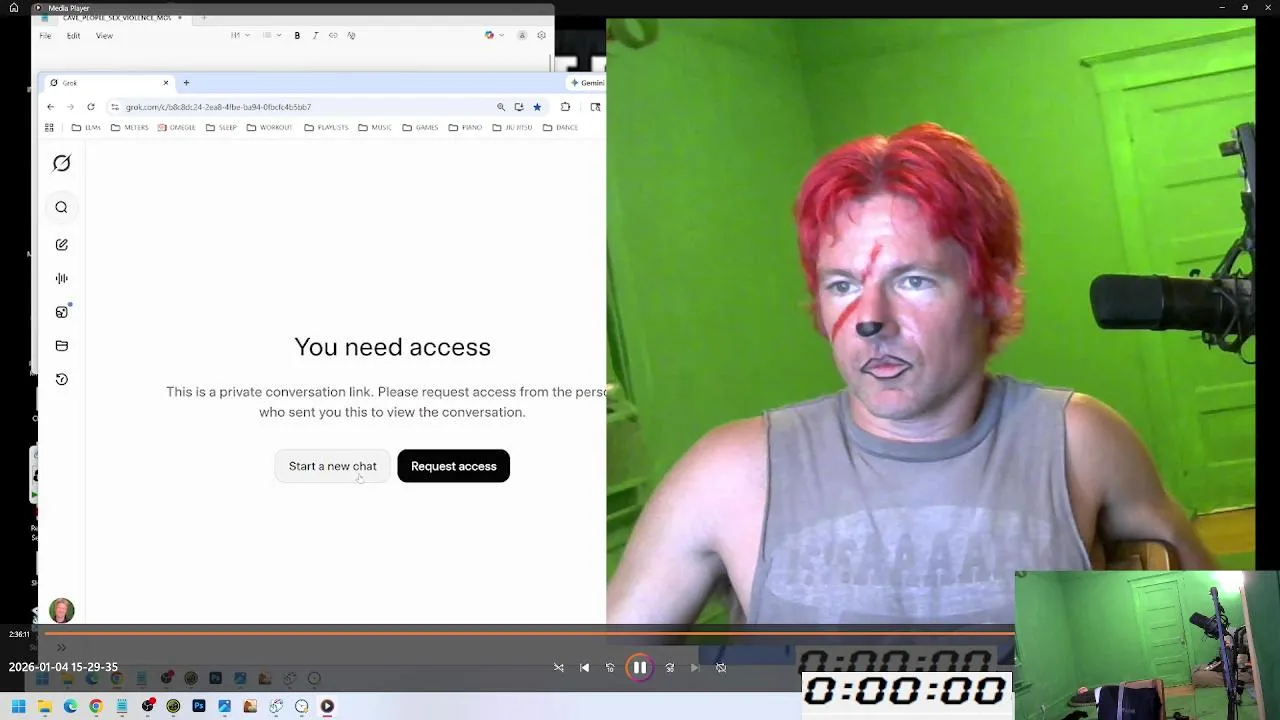
Task: Click the Gemini button in the browser
Action: 586,83
